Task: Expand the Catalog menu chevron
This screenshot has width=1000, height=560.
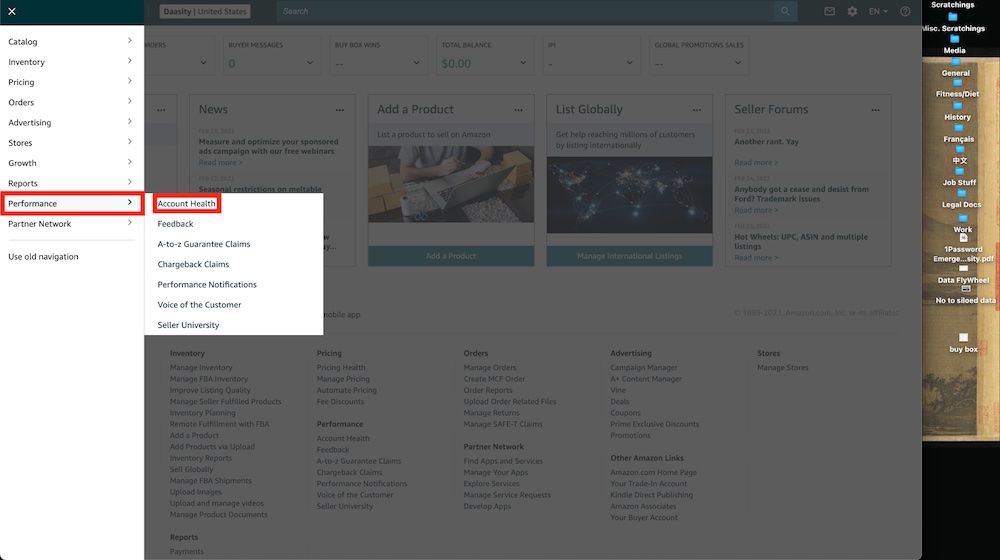Action: tap(129, 41)
